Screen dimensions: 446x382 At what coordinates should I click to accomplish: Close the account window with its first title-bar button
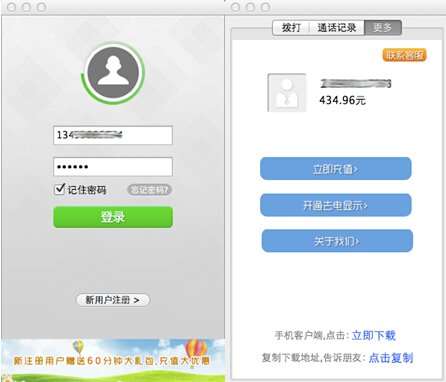(x=235, y=7)
